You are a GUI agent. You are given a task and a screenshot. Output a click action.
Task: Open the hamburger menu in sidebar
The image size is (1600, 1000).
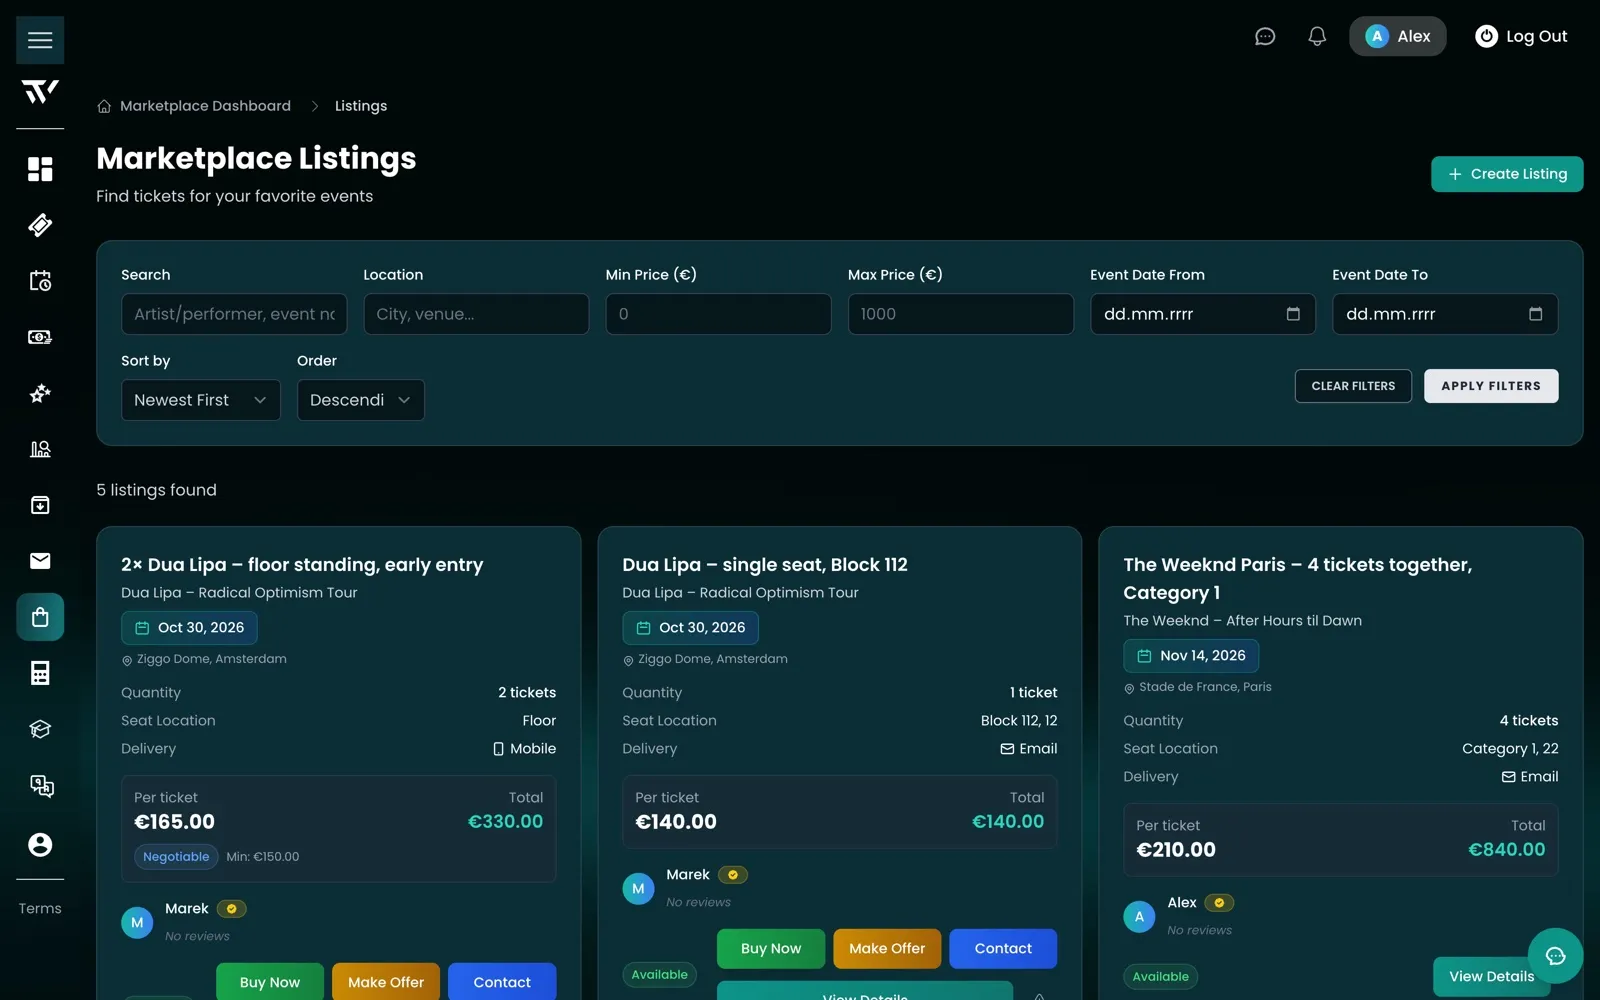pos(40,40)
